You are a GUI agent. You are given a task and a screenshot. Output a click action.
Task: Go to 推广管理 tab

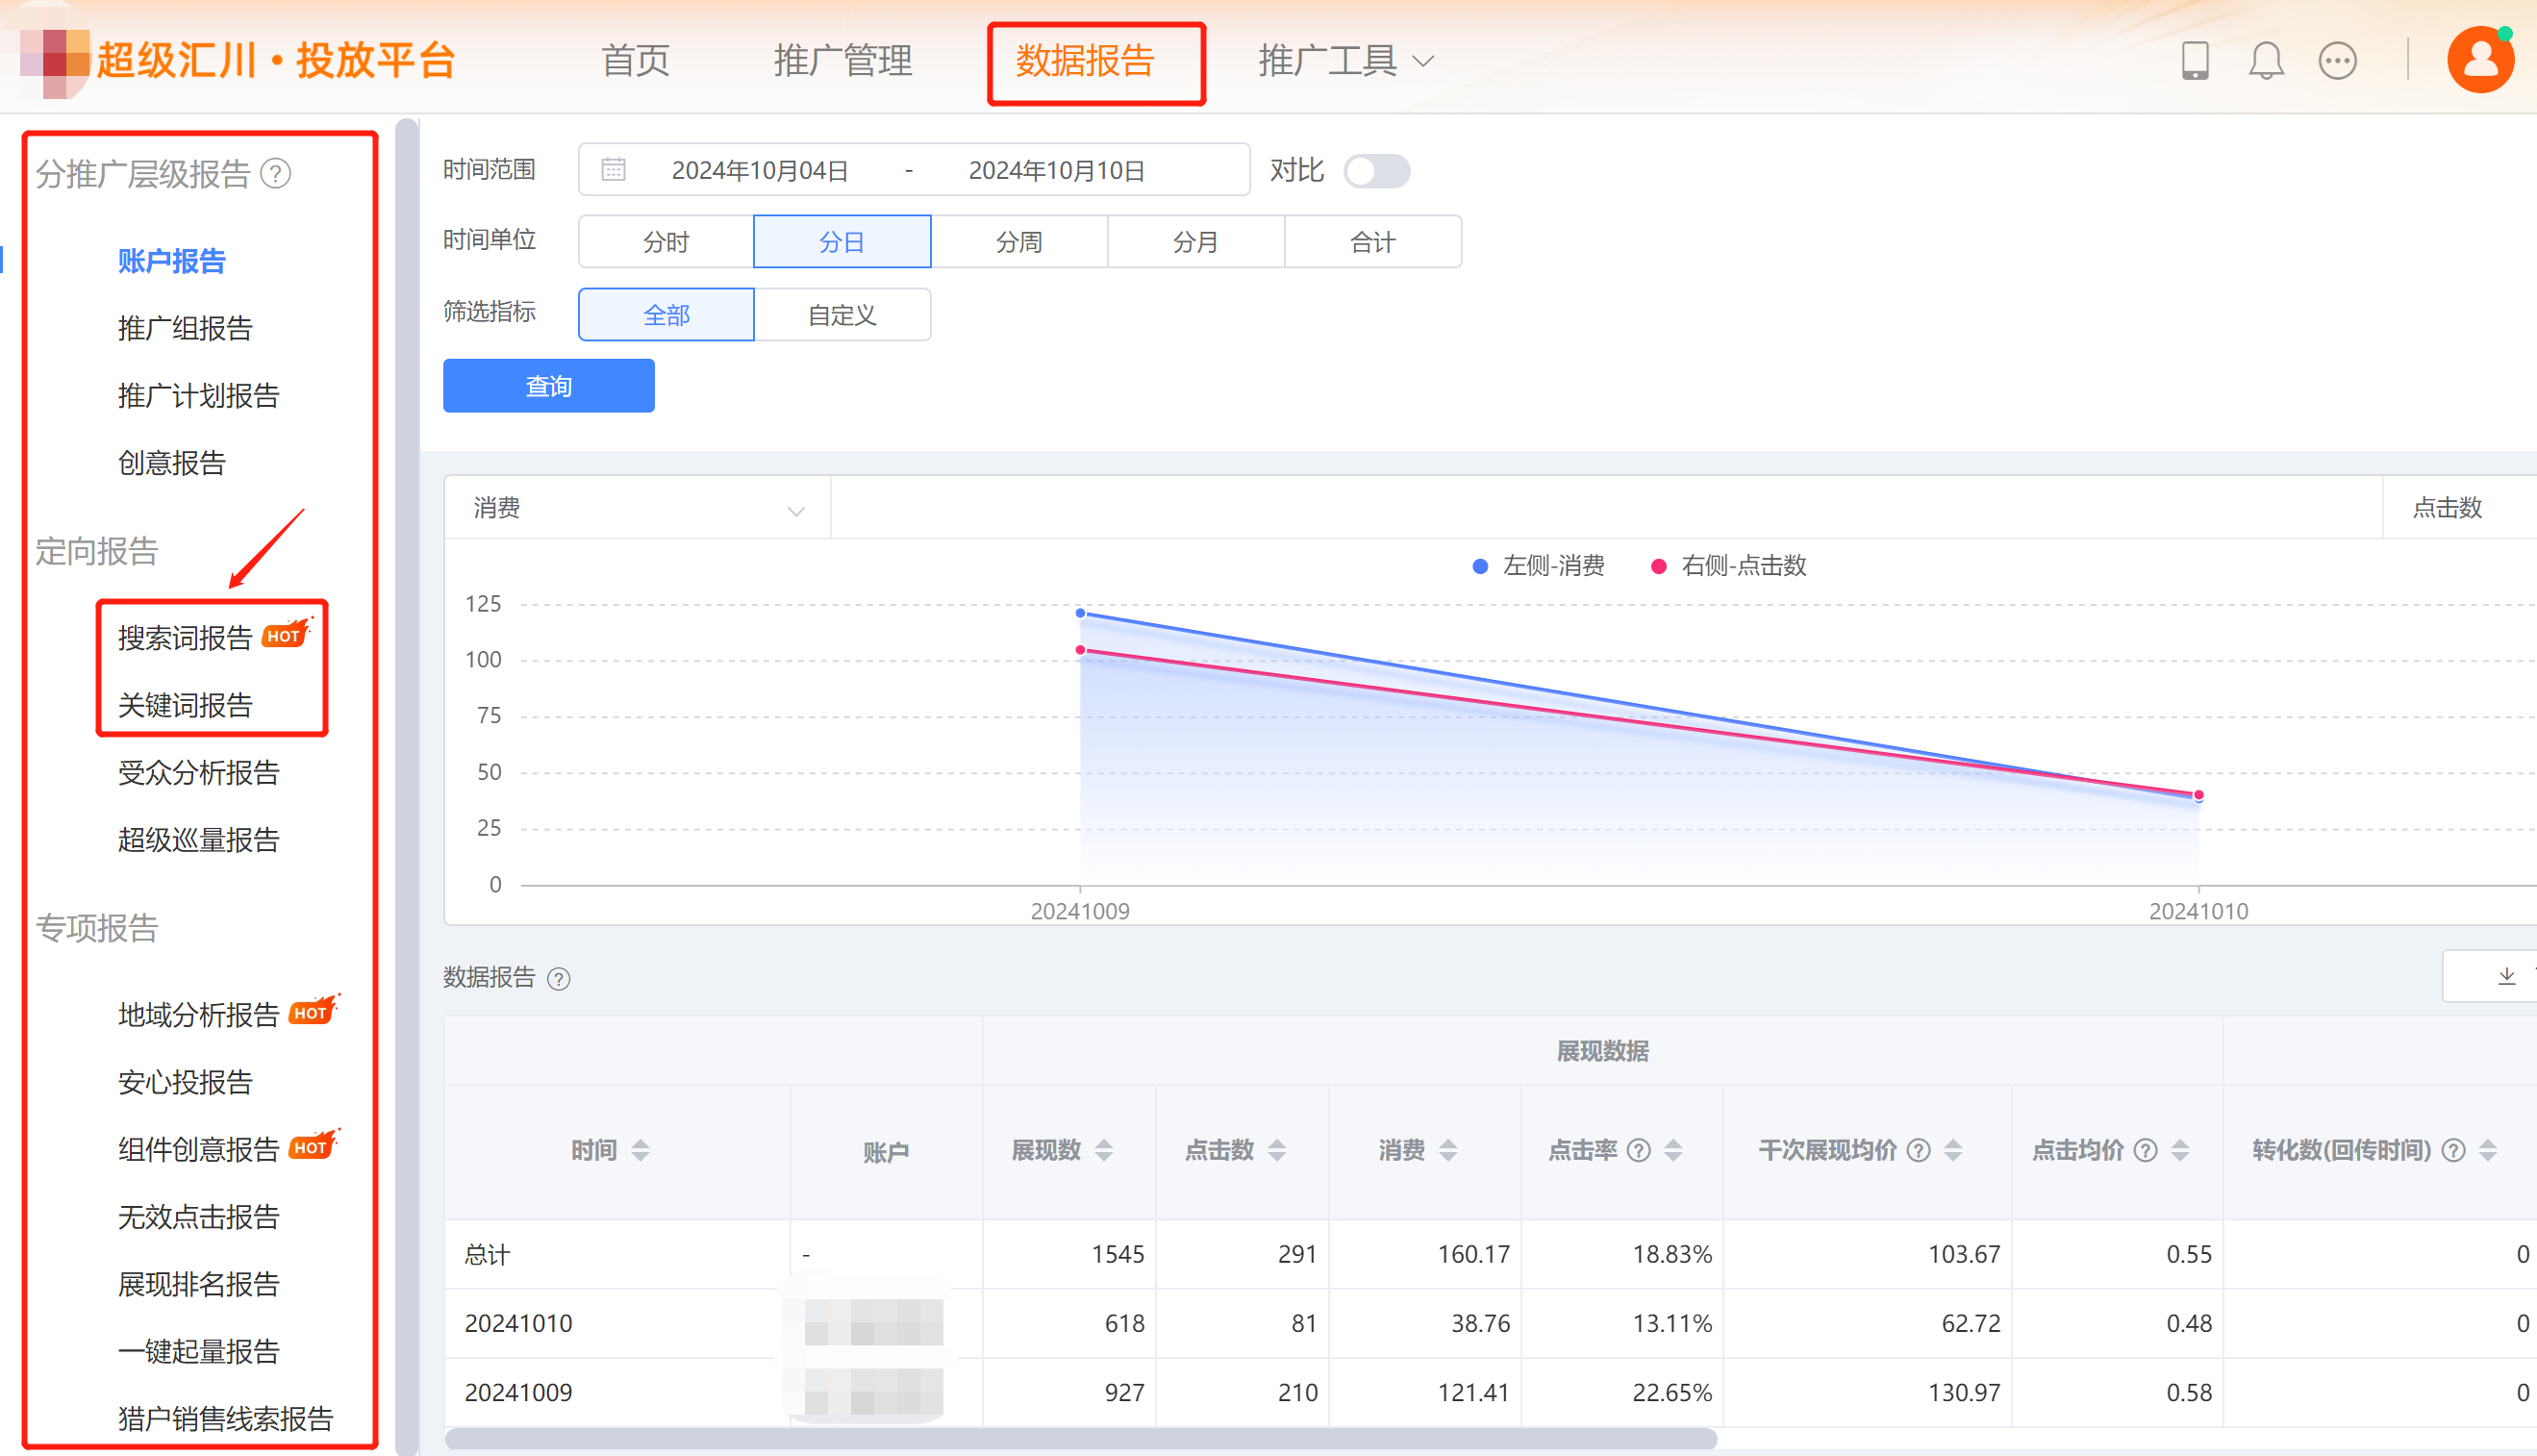pos(843,61)
